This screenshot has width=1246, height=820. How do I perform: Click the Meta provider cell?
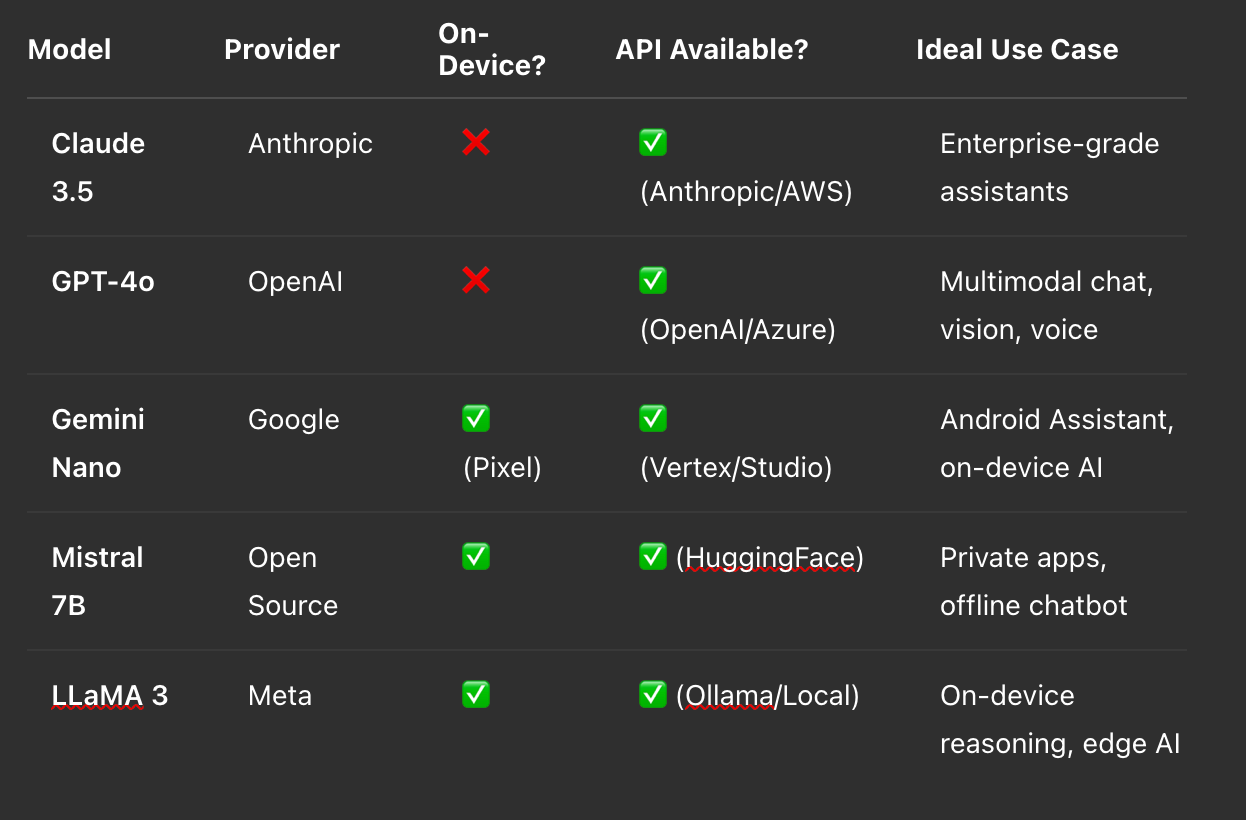[x=280, y=696]
